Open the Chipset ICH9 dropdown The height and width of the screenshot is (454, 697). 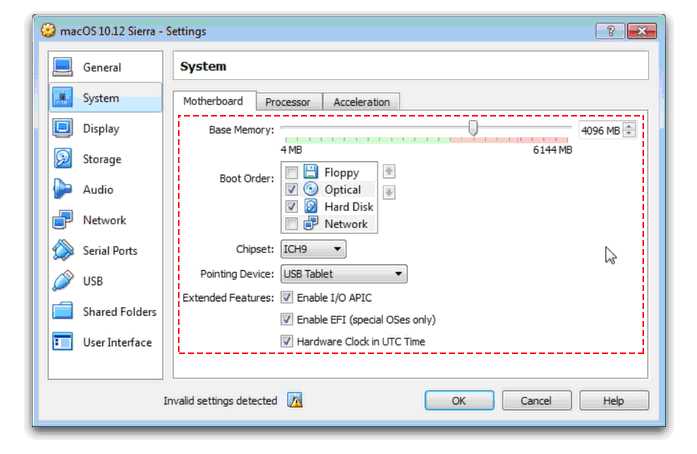(x=313, y=249)
